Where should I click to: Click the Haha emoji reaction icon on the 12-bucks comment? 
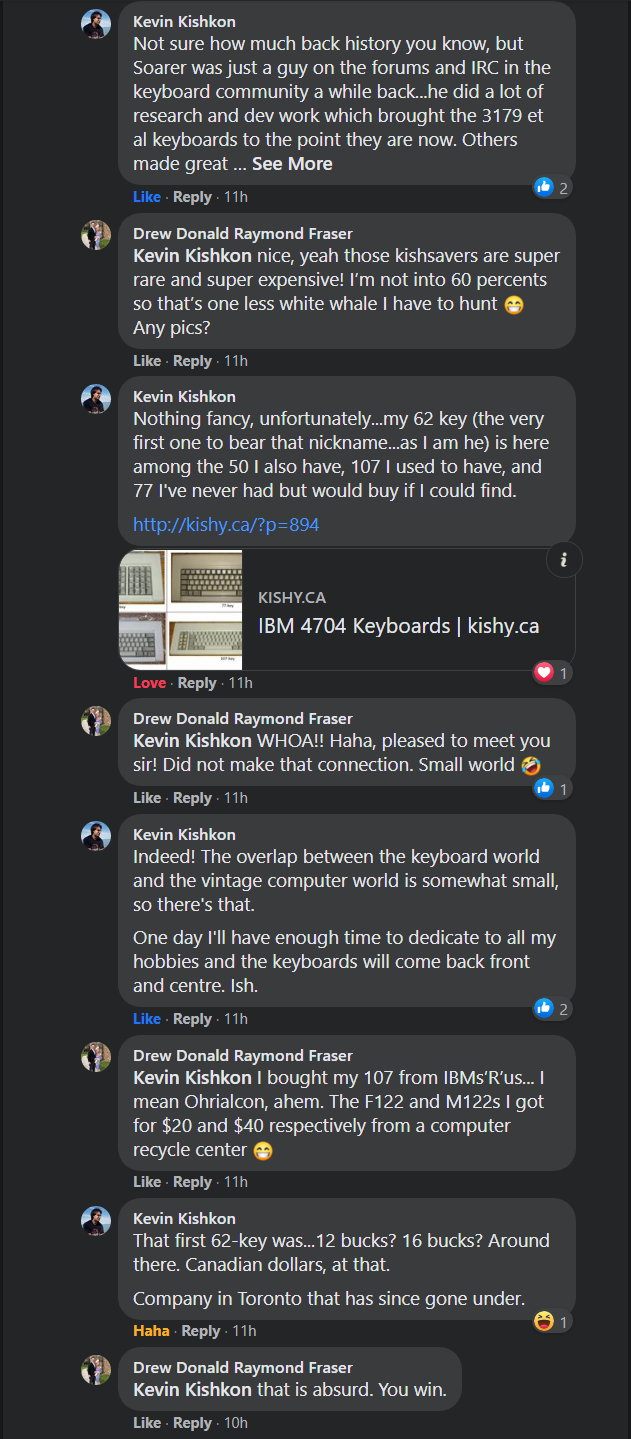[x=543, y=1320]
